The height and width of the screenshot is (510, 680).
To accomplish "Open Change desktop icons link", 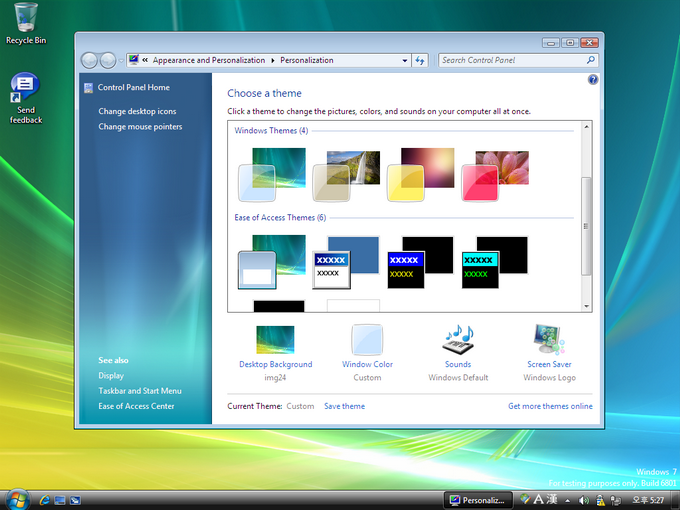I will pyautogui.click(x=137, y=111).
